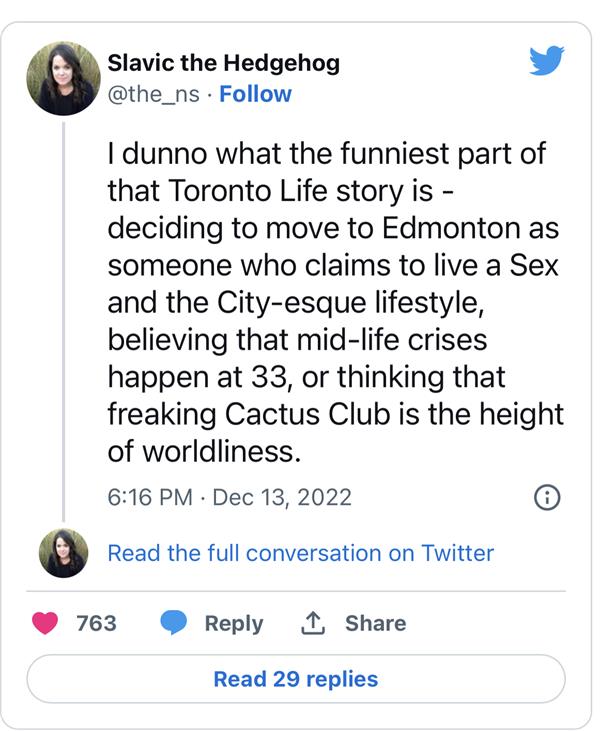600x731 pixels.
Task: Open Read the full conversation on Twitter
Action: click(300, 553)
